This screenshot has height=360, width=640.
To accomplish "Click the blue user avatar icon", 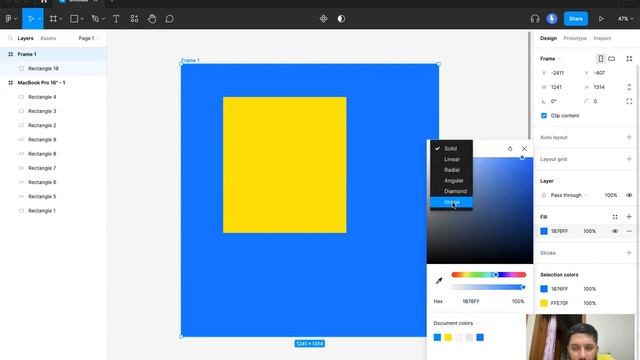I will click(x=552, y=19).
